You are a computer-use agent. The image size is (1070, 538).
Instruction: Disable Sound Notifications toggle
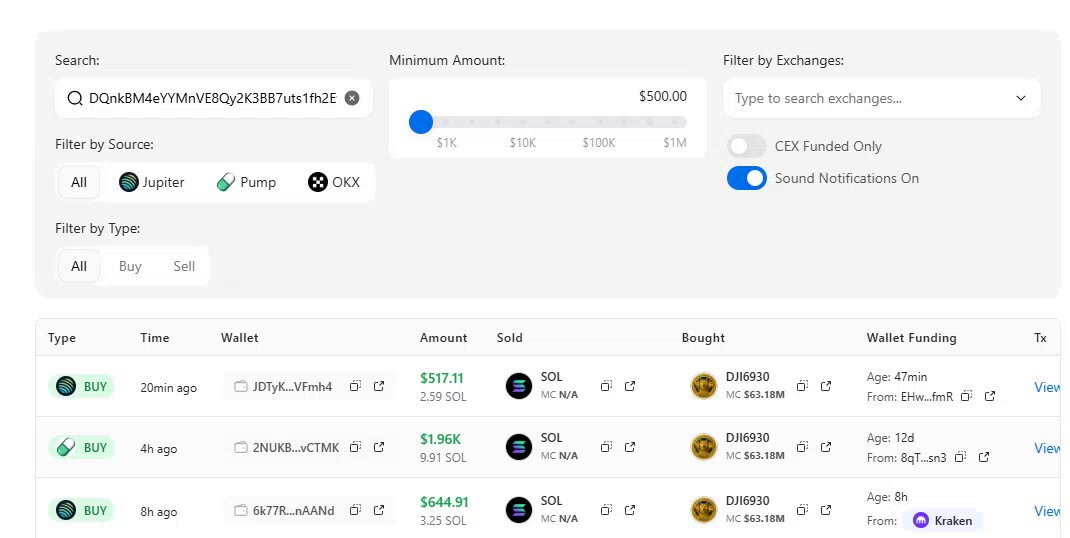pyautogui.click(x=747, y=178)
